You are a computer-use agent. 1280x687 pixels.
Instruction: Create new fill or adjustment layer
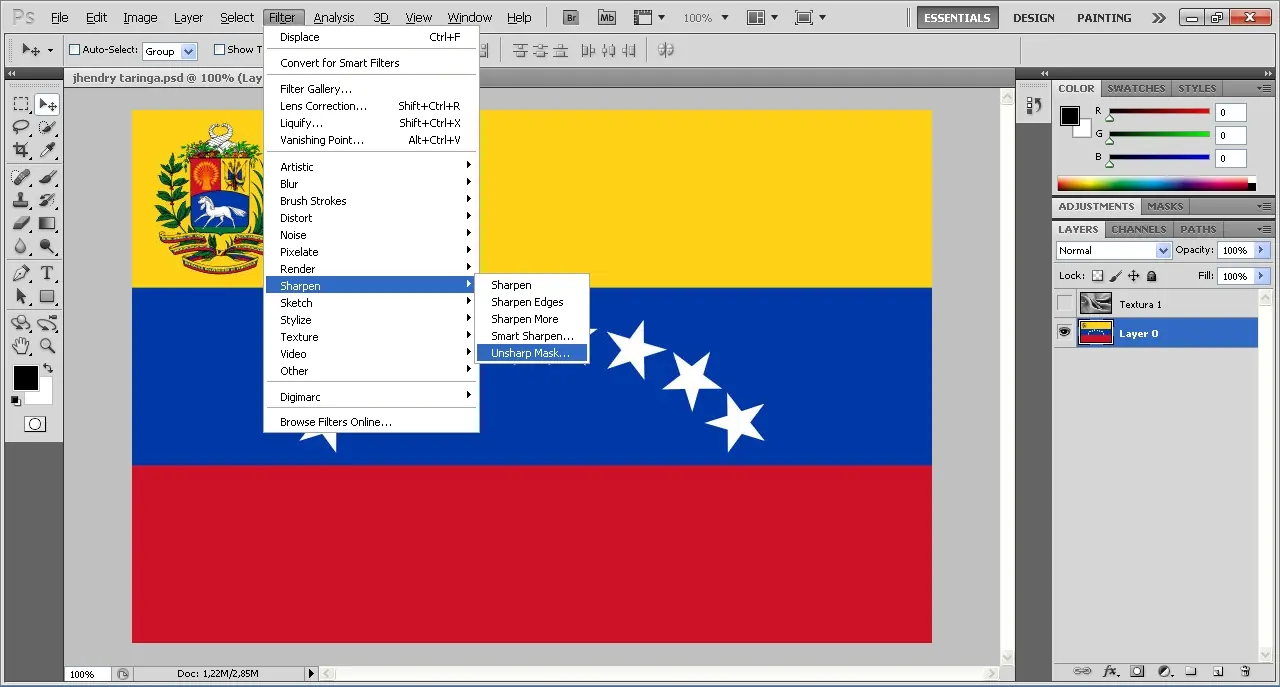(x=1164, y=671)
